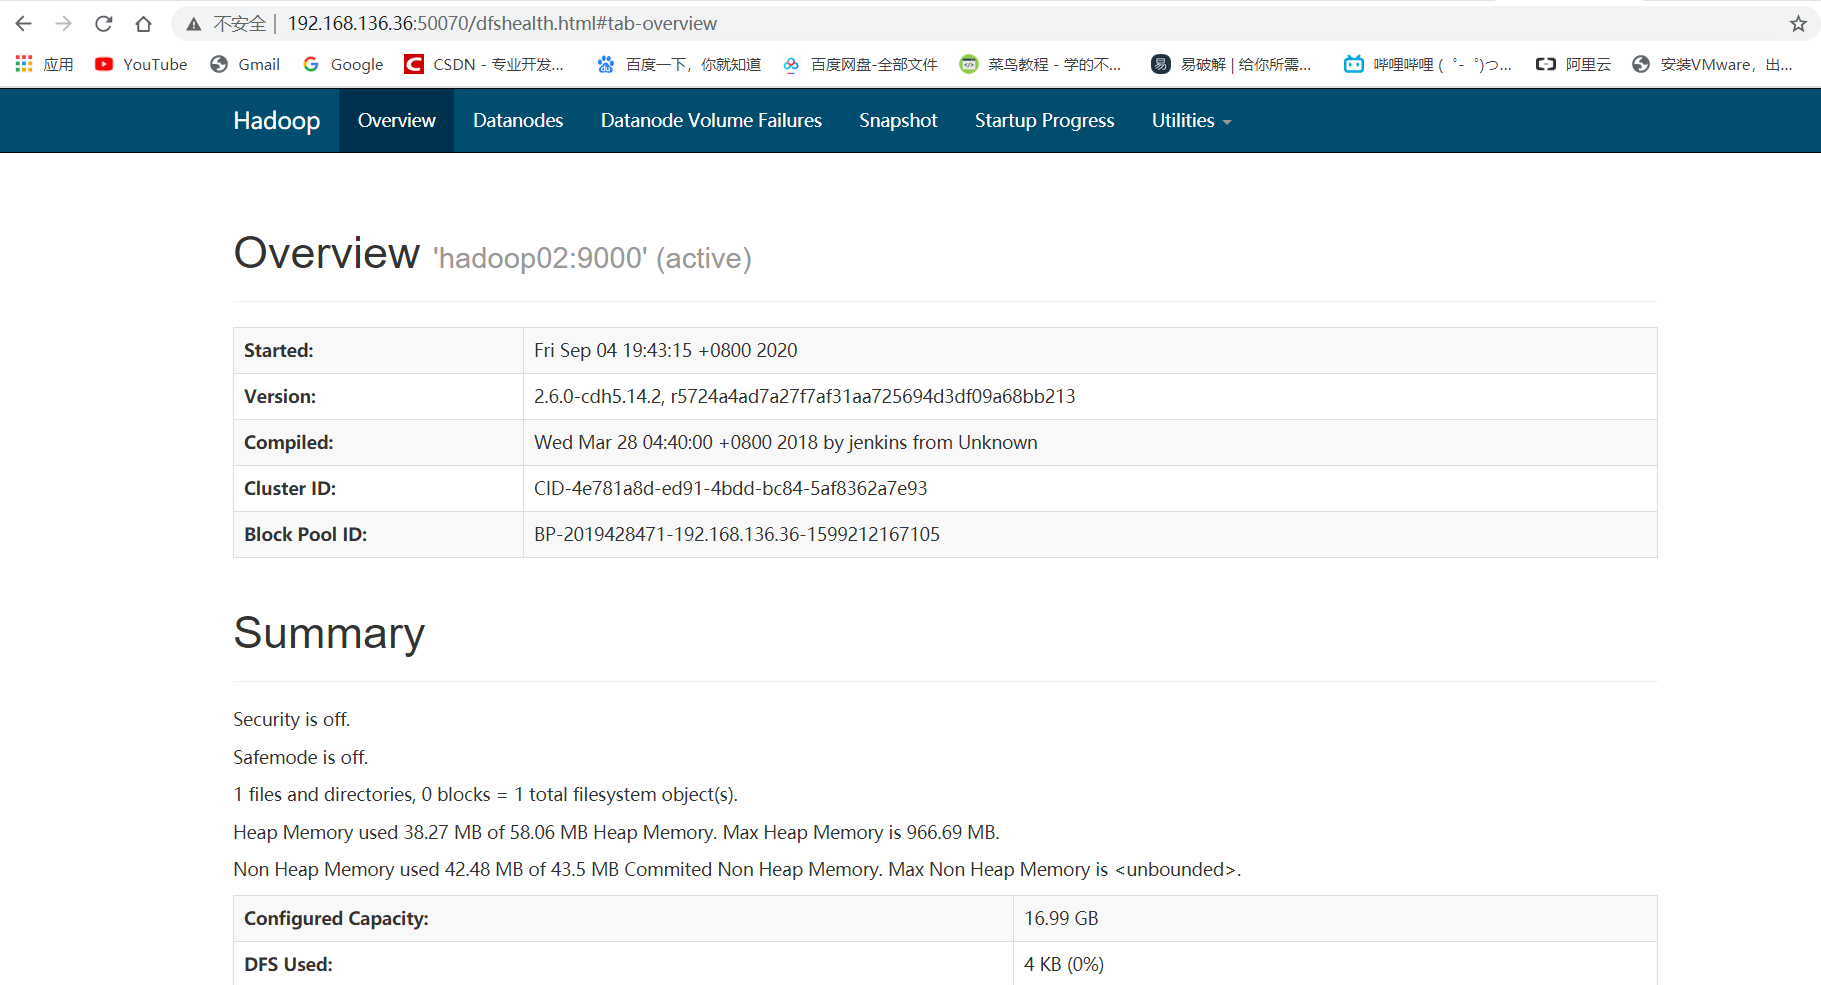Click the 'Safemode is off.' text

coord(301,757)
